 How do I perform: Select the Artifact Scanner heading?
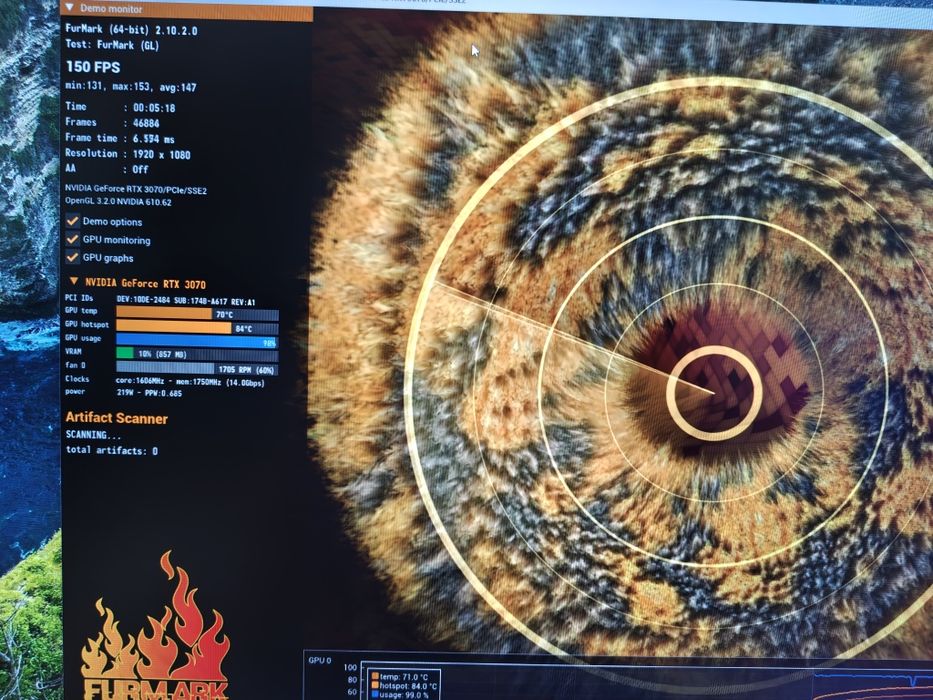pos(117,418)
